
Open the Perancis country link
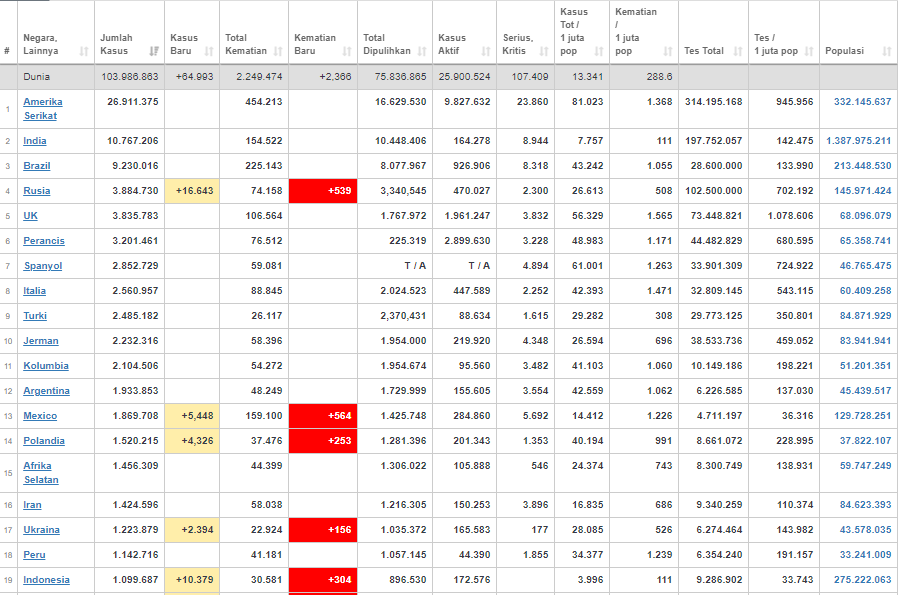coord(44,241)
